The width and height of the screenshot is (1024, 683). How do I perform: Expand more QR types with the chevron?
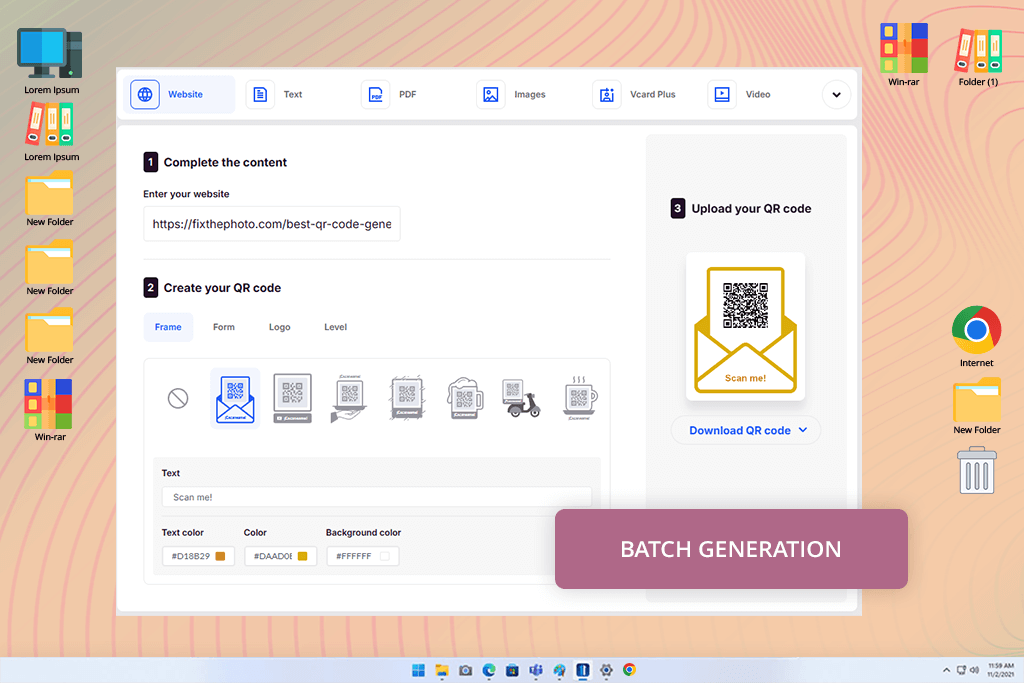coord(836,95)
